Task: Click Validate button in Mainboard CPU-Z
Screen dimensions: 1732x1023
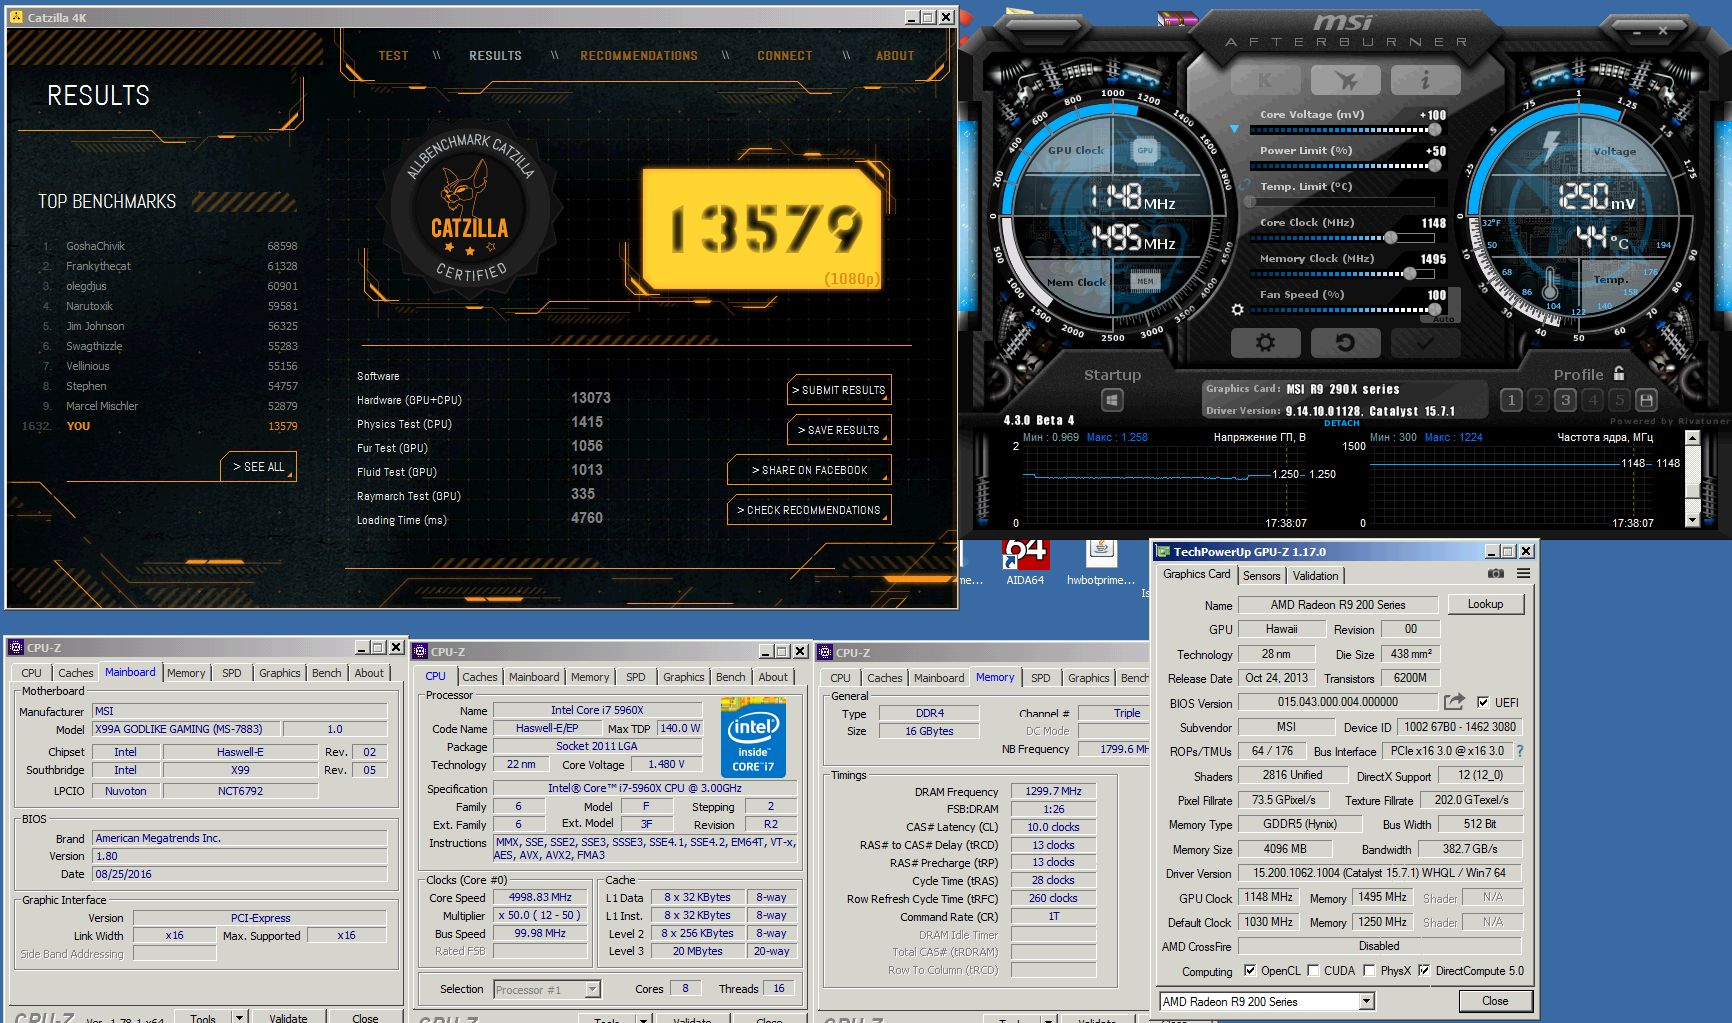Action: [x=288, y=1017]
